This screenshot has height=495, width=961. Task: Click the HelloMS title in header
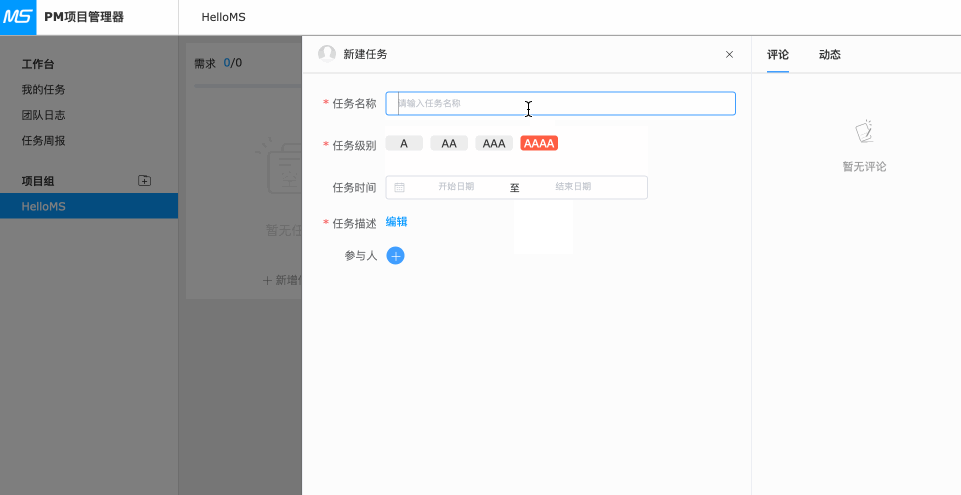click(x=224, y=17)
